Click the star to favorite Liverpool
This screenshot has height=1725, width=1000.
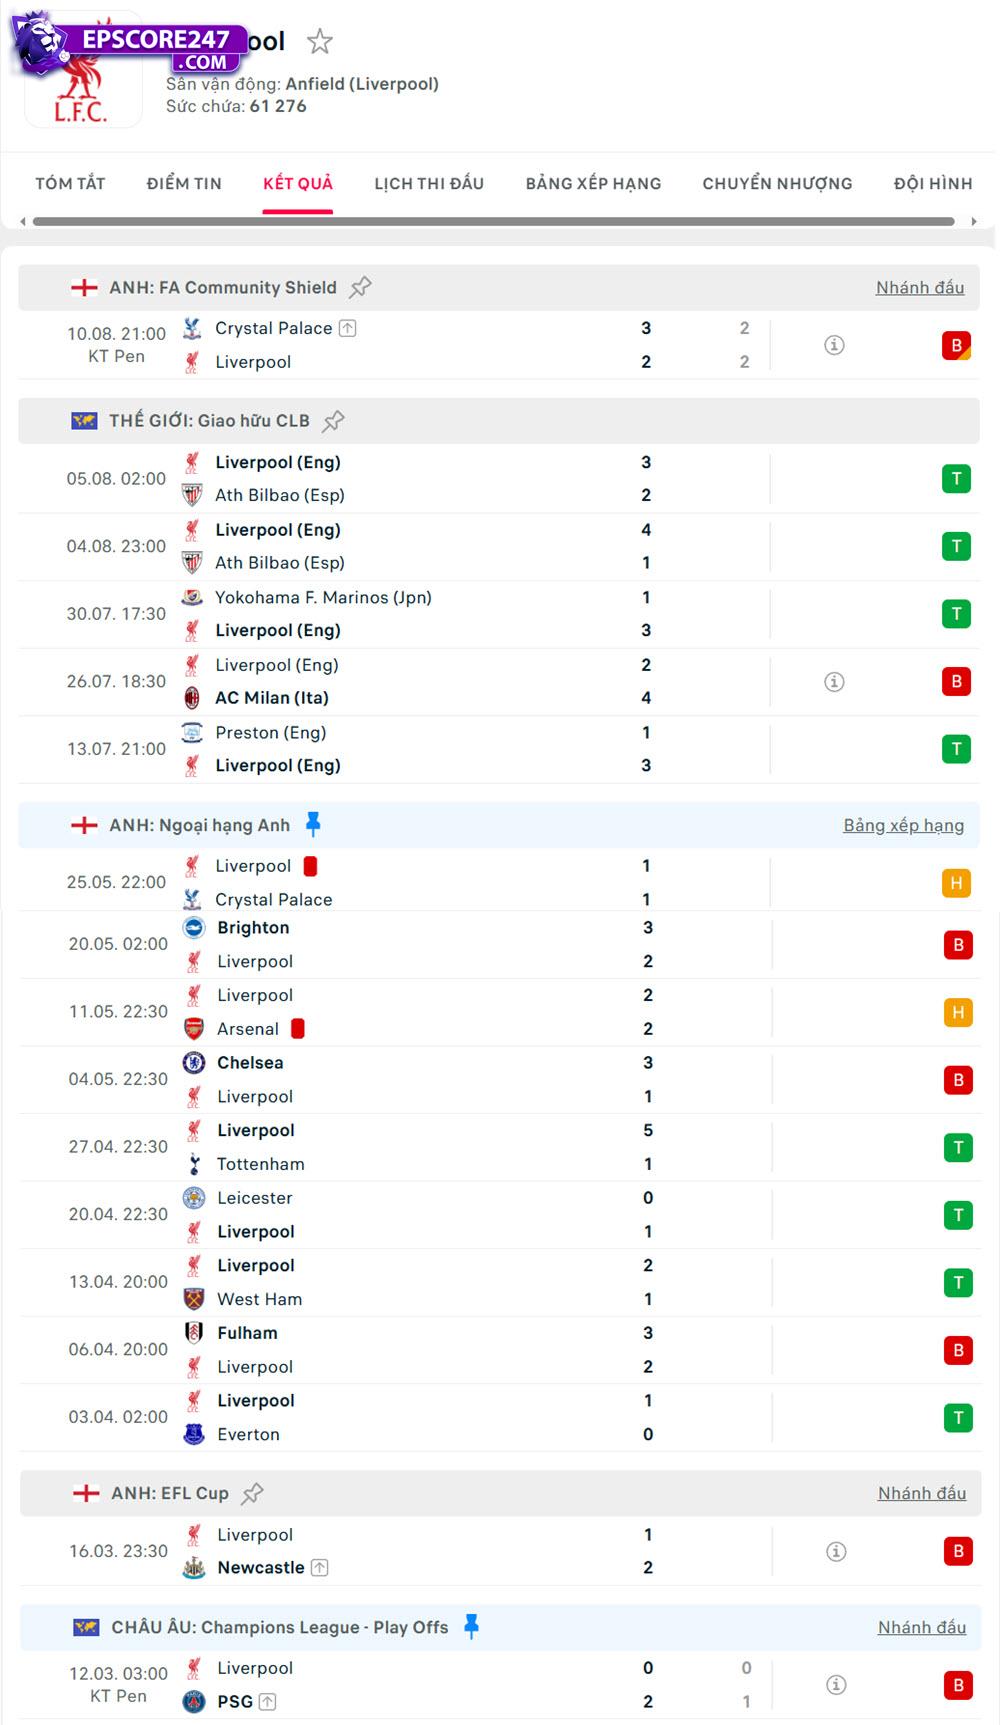pyautogui.click(x=319, y=42)
